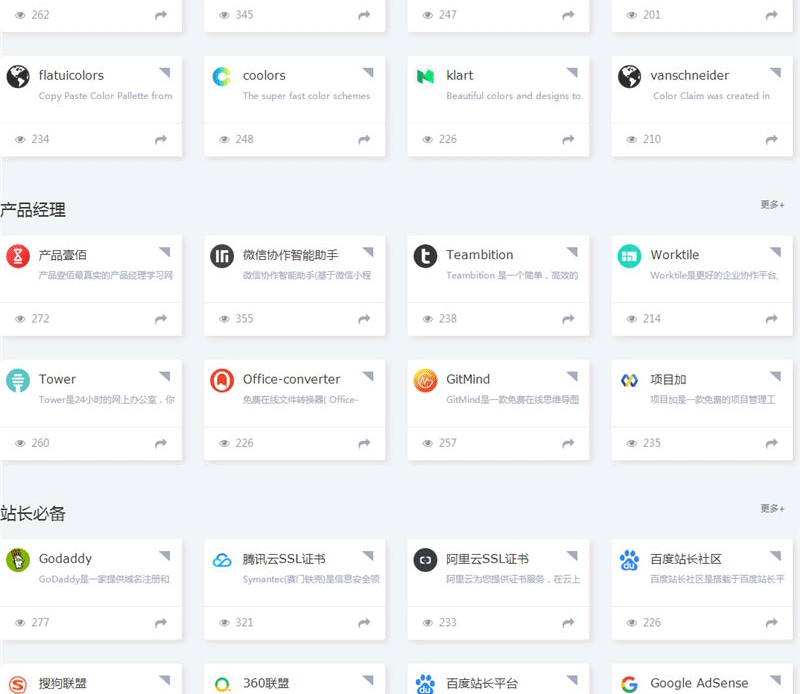Image resolution: width=800 pixels, height=694 pixels.
Task: Click corner triangle on 产品壹佰 card
Action: point(165,252)
